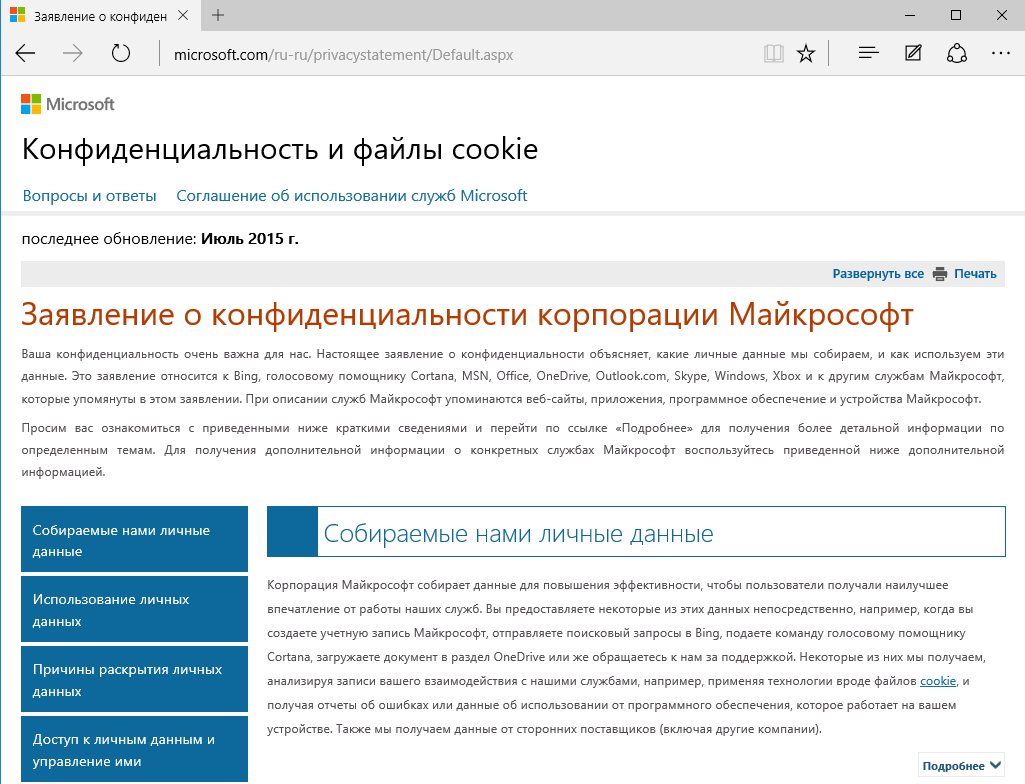
Task: Select Доступ к личным данным sidebar item
Action: click(x=135, y=749)
